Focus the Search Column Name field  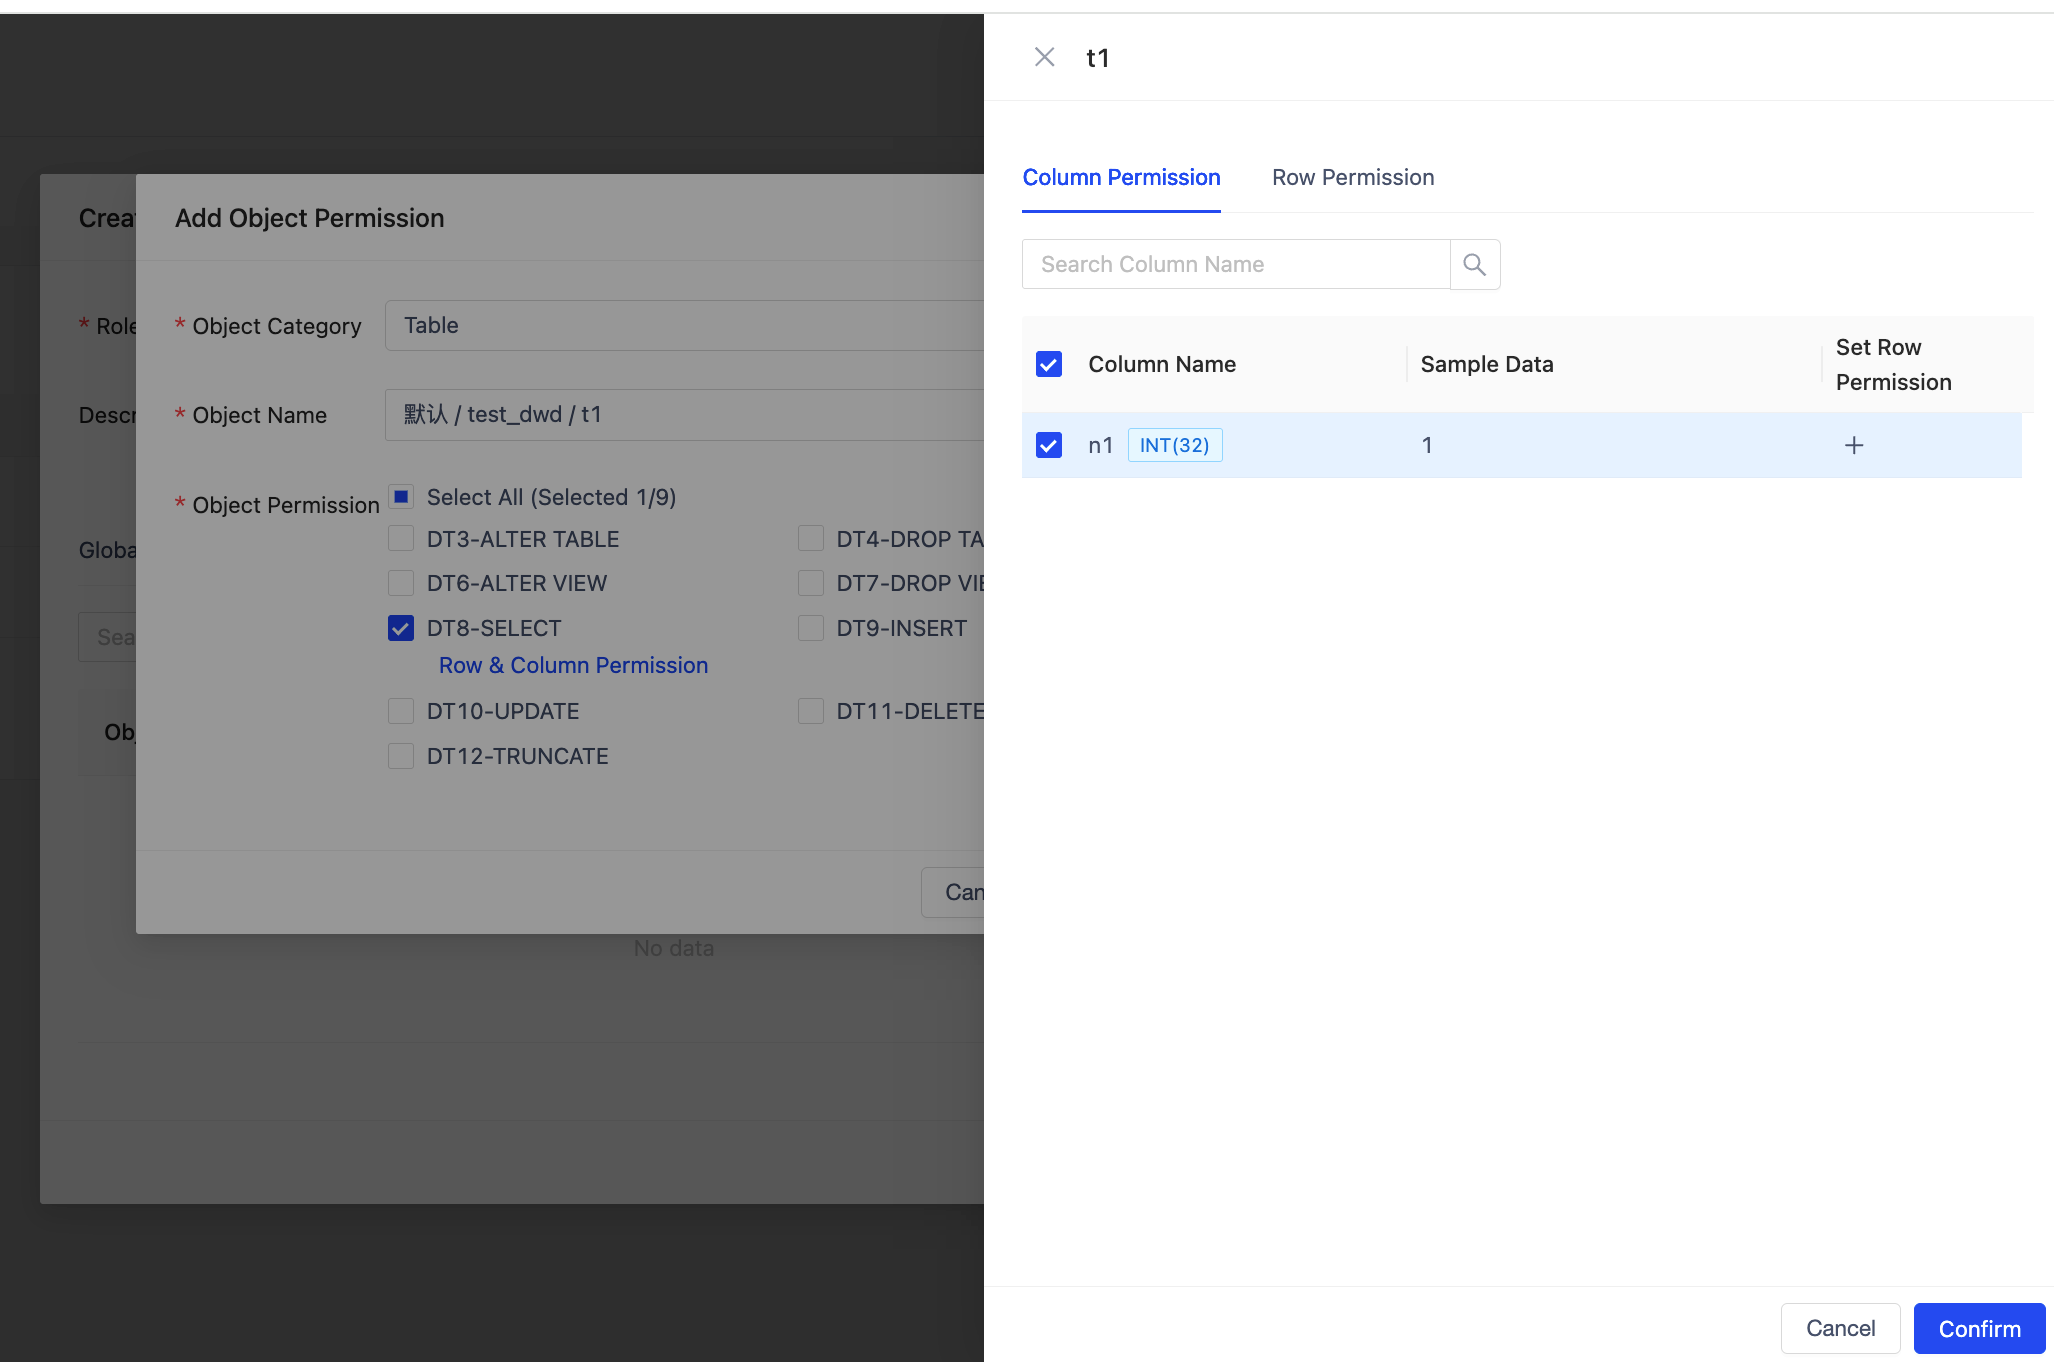pos(1235,264)
